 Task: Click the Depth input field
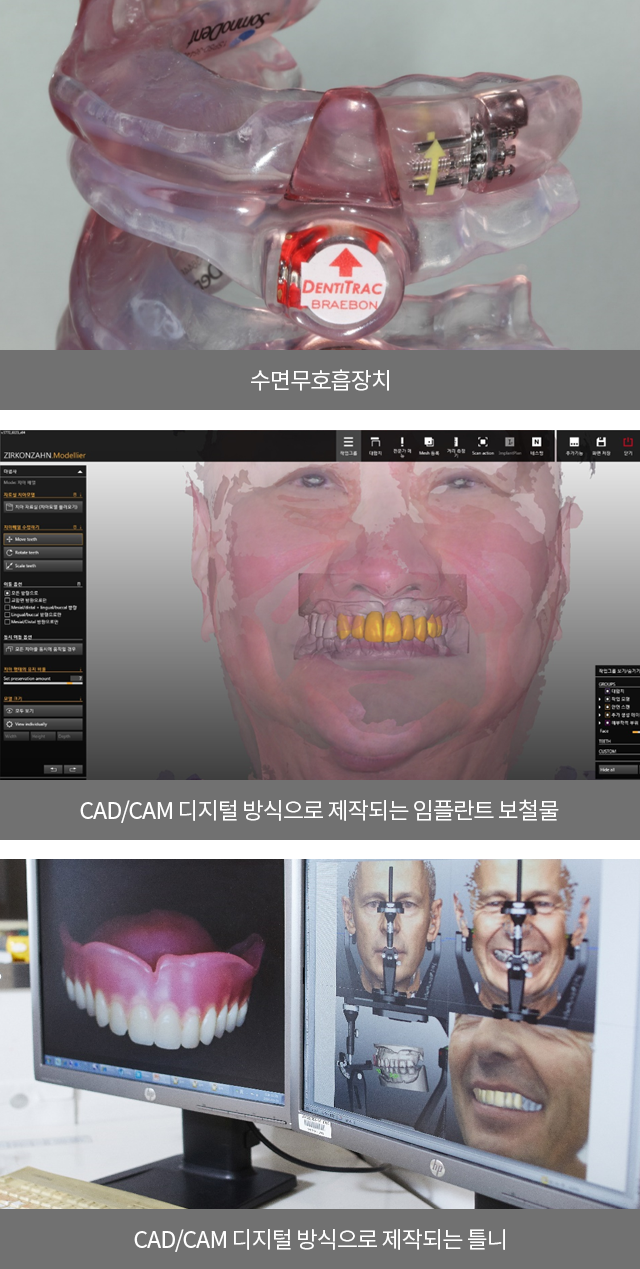(70, 736)
